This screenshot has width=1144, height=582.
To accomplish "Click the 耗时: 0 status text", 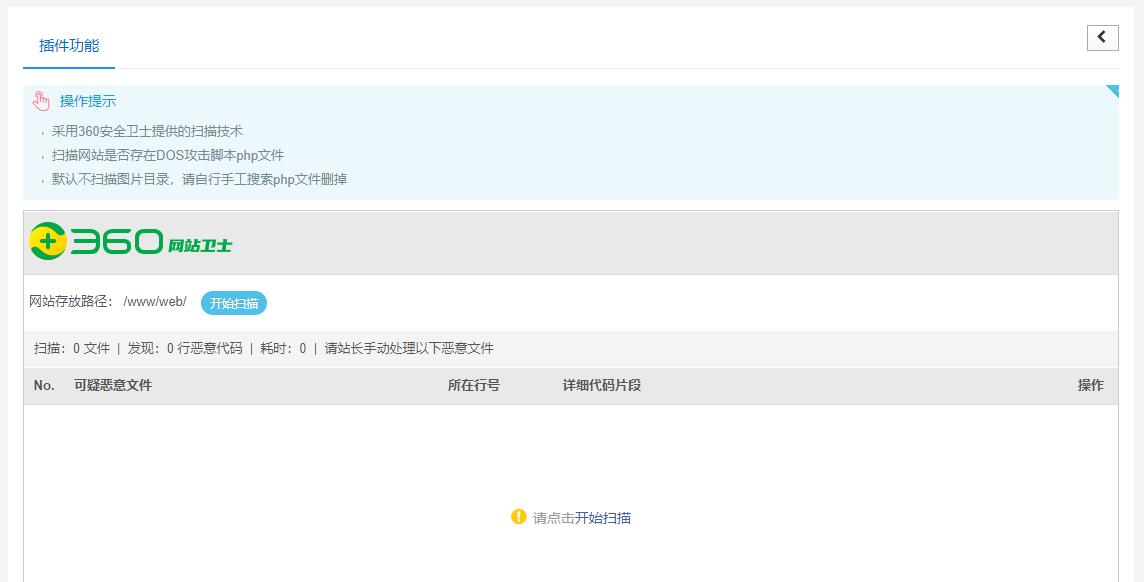I will pyautogui.click(x=283, y=349).
